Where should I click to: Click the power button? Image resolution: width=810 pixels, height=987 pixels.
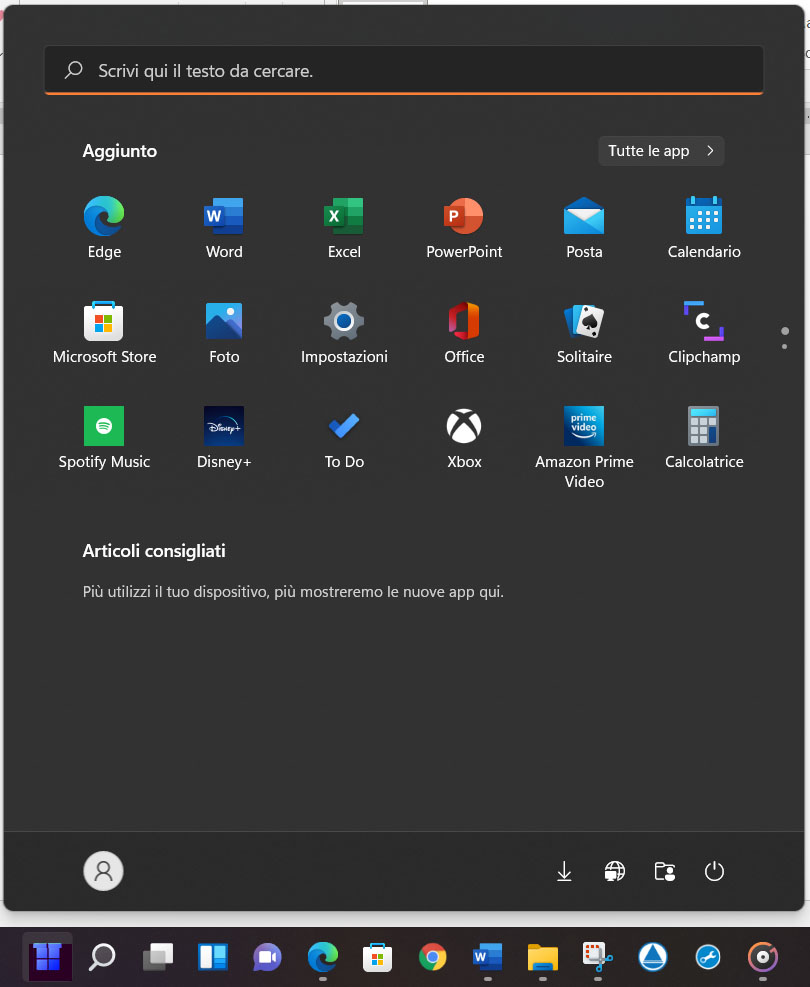pyautogui.click(x=714, y=871)
